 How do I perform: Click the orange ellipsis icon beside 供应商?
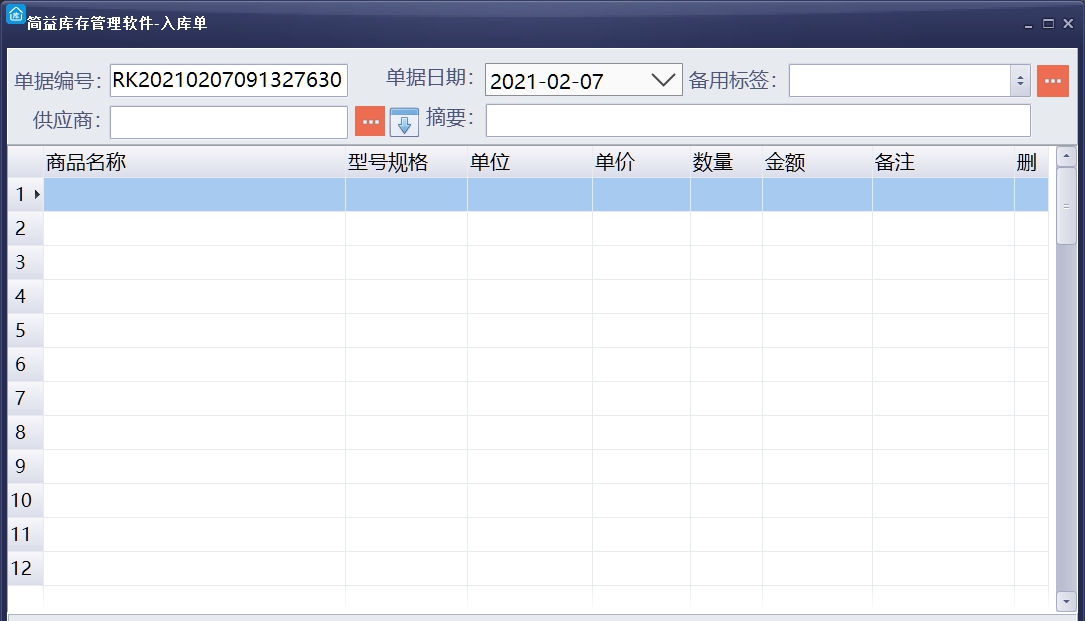(x=370, y=121)
